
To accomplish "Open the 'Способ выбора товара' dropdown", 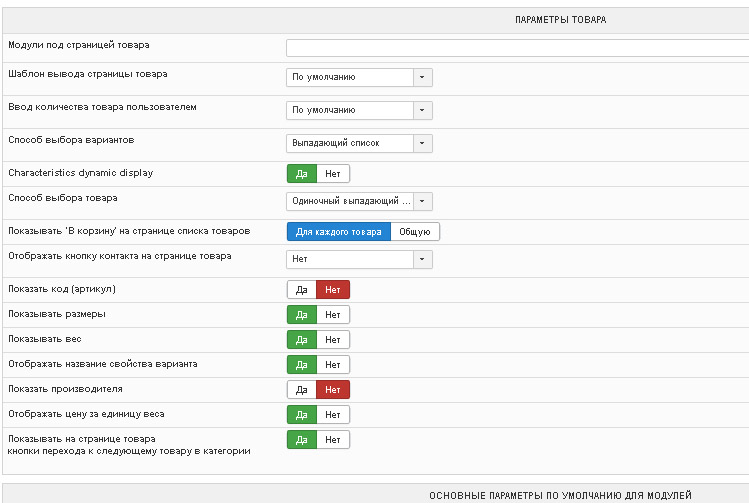I will [359, 202].
